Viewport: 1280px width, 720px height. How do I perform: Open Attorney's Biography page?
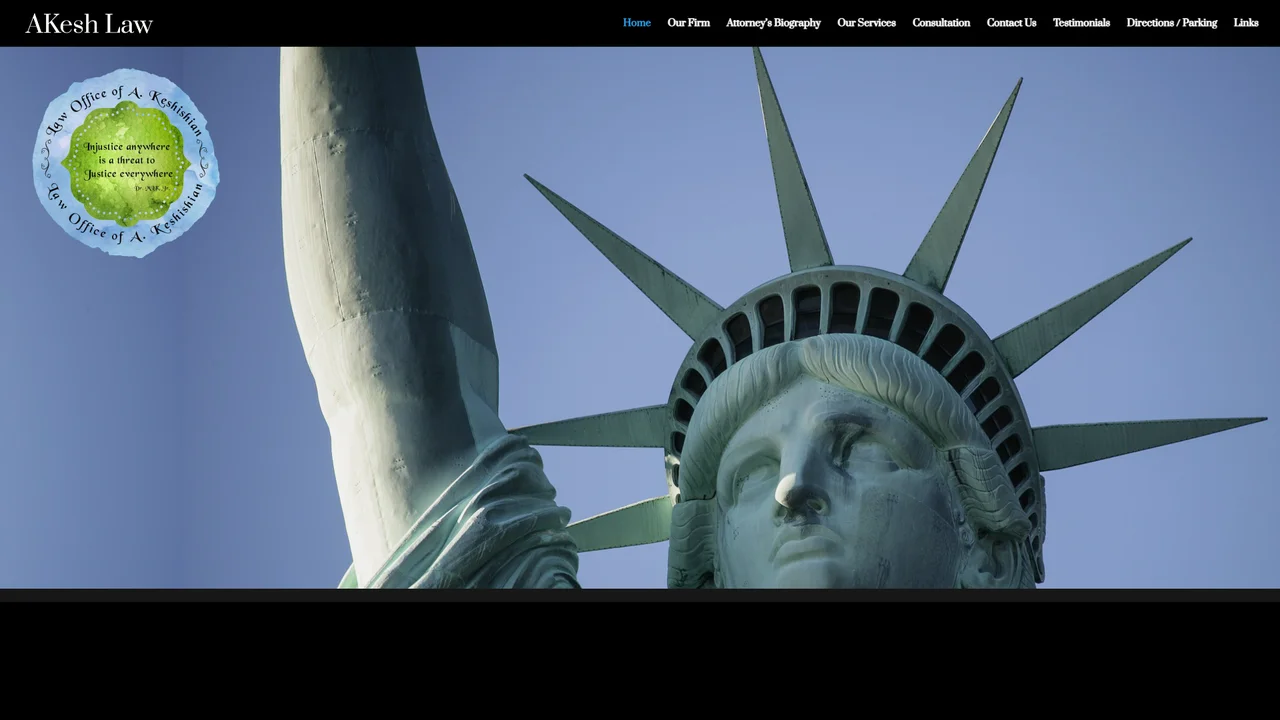pyautogui.click(x=773, y=23)
